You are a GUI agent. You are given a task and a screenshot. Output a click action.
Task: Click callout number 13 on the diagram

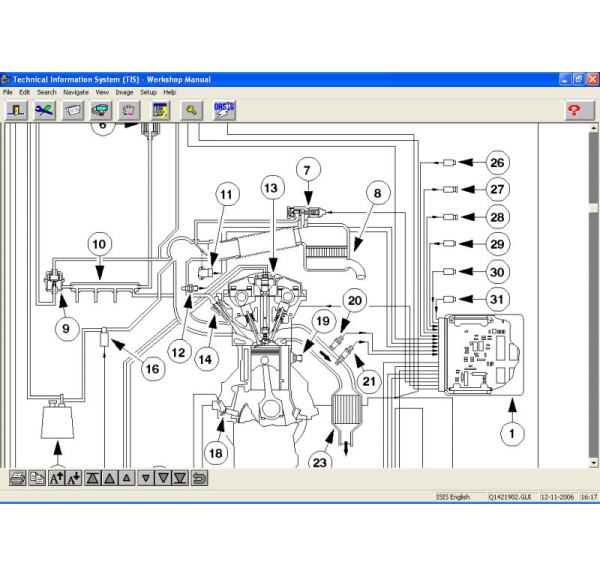point(272,187)
